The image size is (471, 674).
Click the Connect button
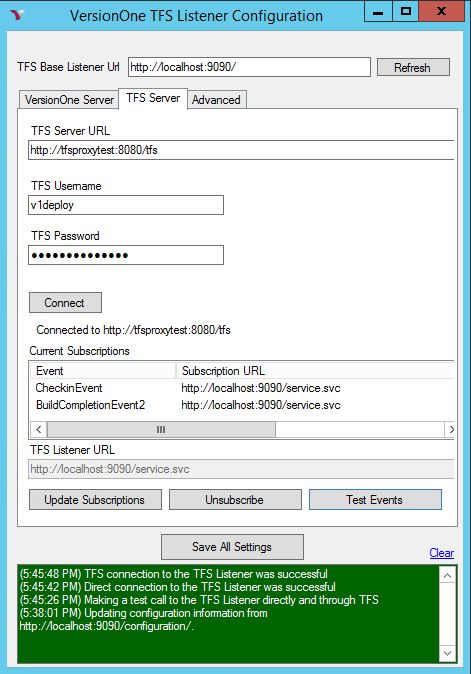pyautogui.click(x=65, y=303)
